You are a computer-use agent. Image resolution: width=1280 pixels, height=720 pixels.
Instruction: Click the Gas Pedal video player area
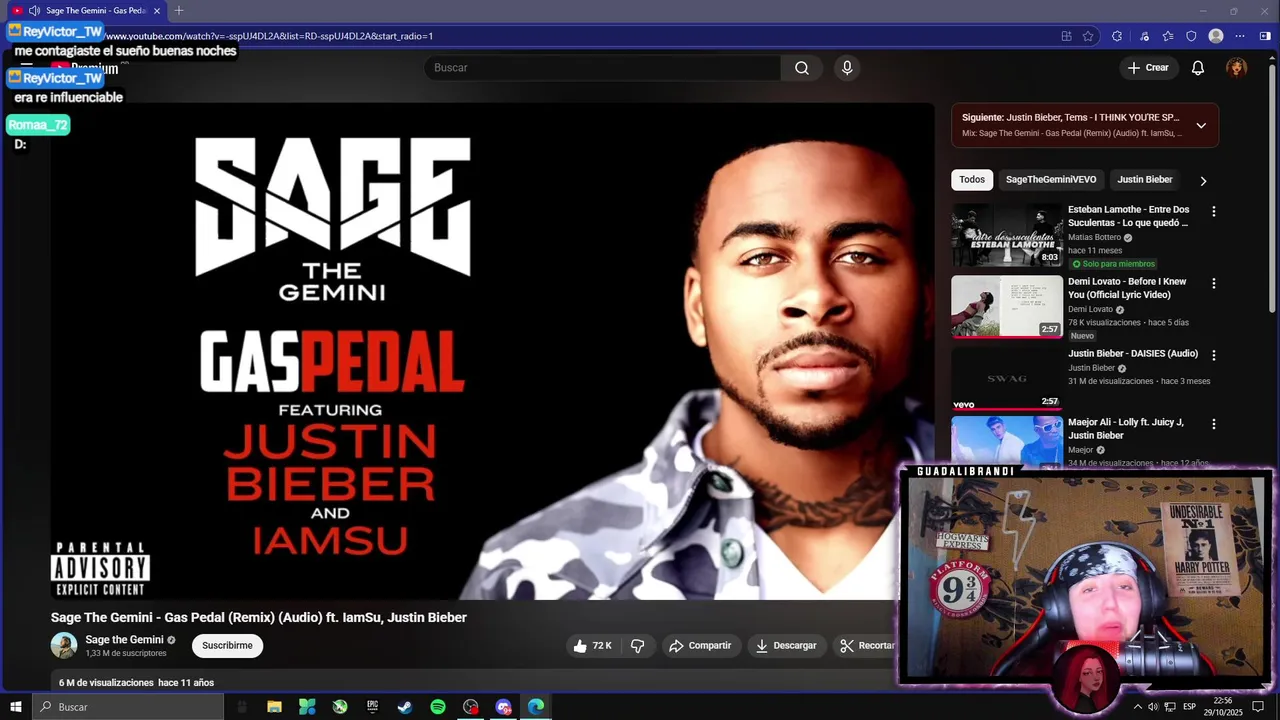[493, 351]
